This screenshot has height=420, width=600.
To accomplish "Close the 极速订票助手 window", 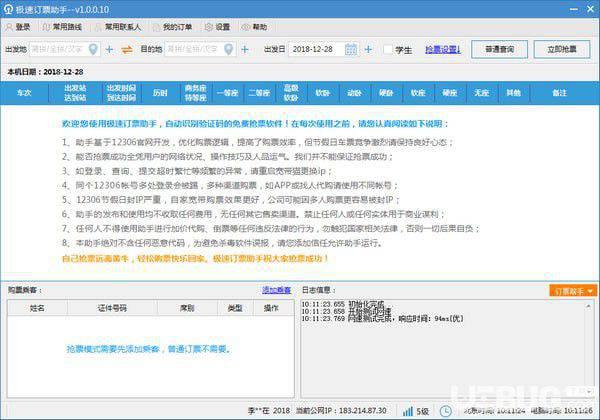I will [x=590, y=9].
